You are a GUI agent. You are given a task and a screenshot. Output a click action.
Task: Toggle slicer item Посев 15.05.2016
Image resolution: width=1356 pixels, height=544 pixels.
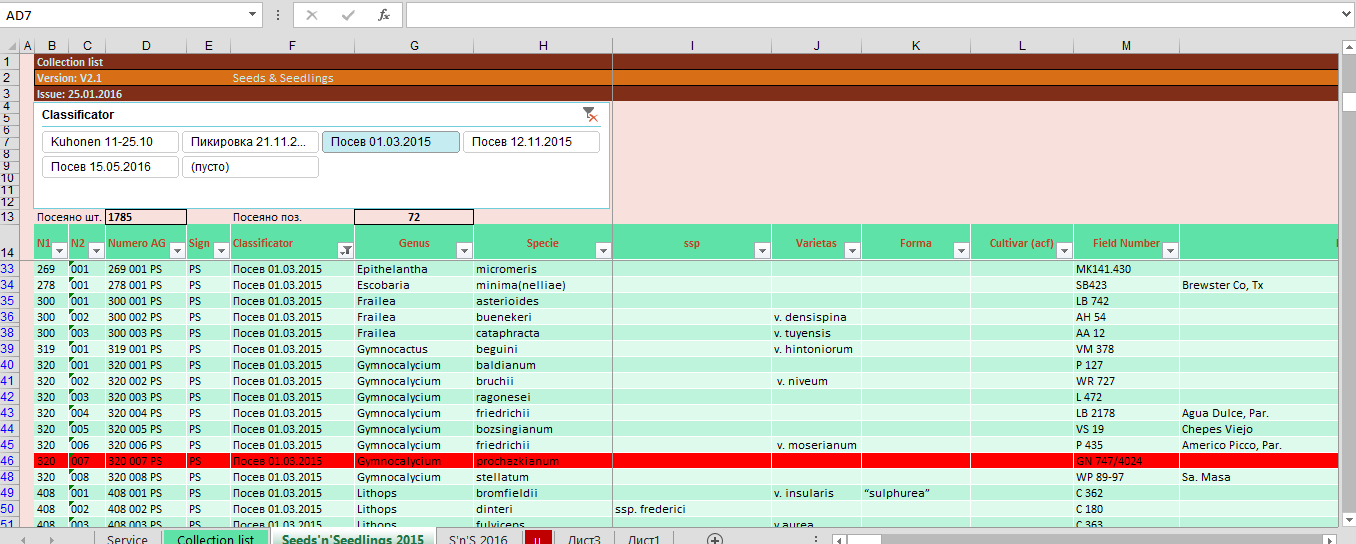click(x=110, y=167)
